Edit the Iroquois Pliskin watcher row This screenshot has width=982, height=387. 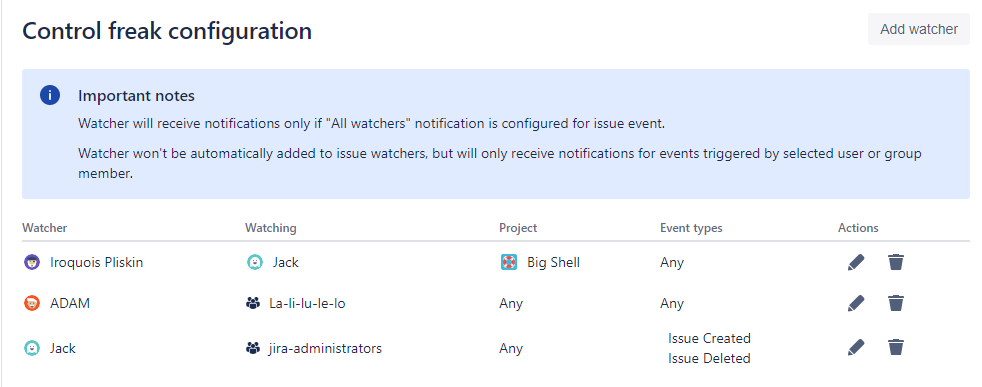[855, 262]
